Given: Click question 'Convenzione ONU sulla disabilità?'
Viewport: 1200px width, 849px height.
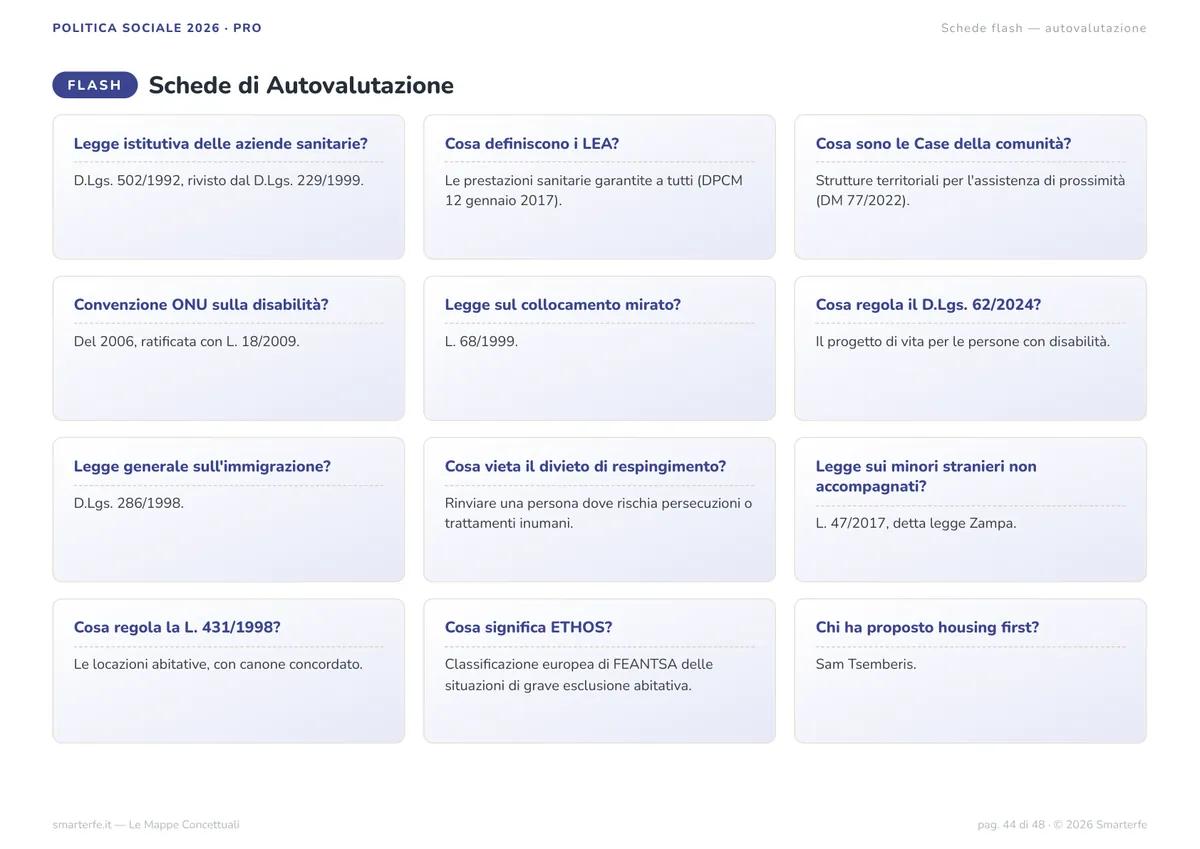Looking at the screenshot, I should point(201,304).
